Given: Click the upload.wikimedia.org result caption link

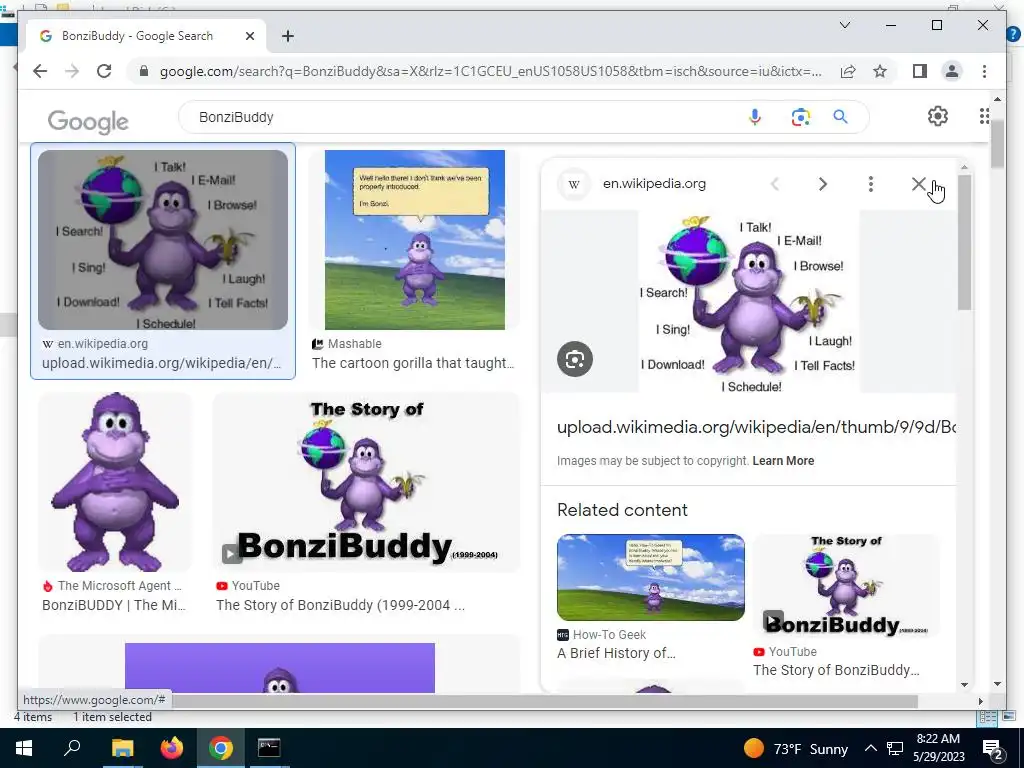Looking at the screenshot, I should point(161,363).
